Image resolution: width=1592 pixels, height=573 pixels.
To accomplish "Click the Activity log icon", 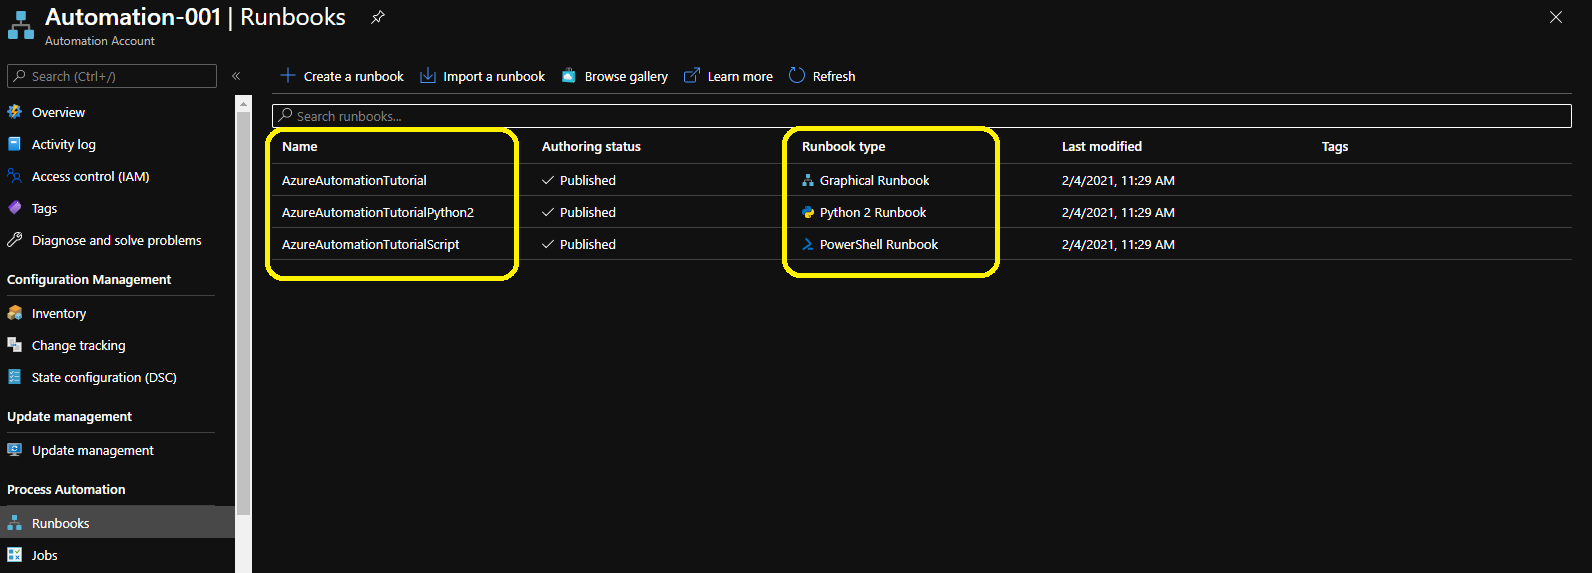I will coord(15,144).
